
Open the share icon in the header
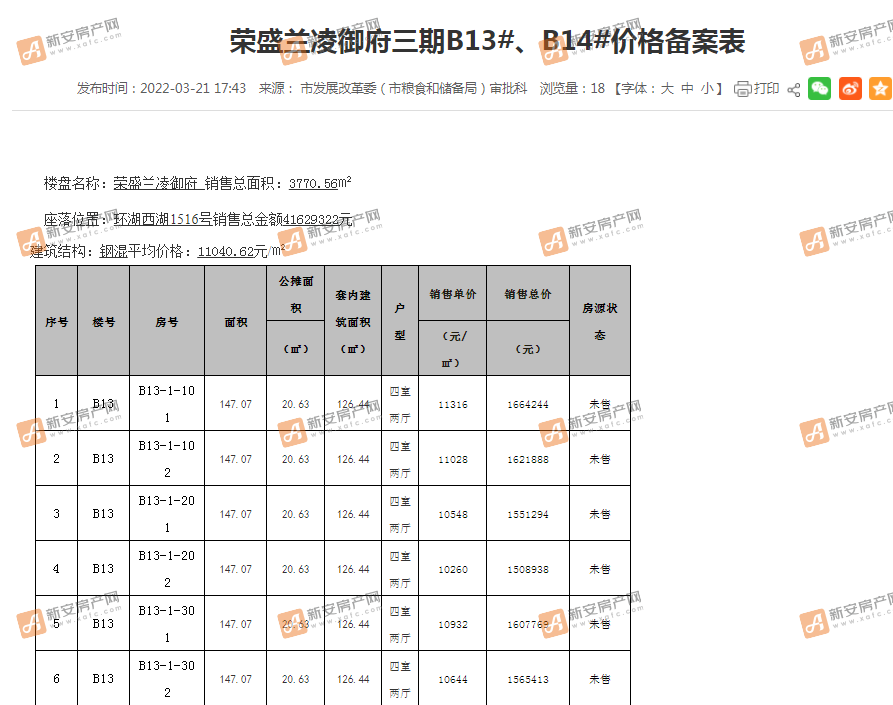(x=793, y=89)
